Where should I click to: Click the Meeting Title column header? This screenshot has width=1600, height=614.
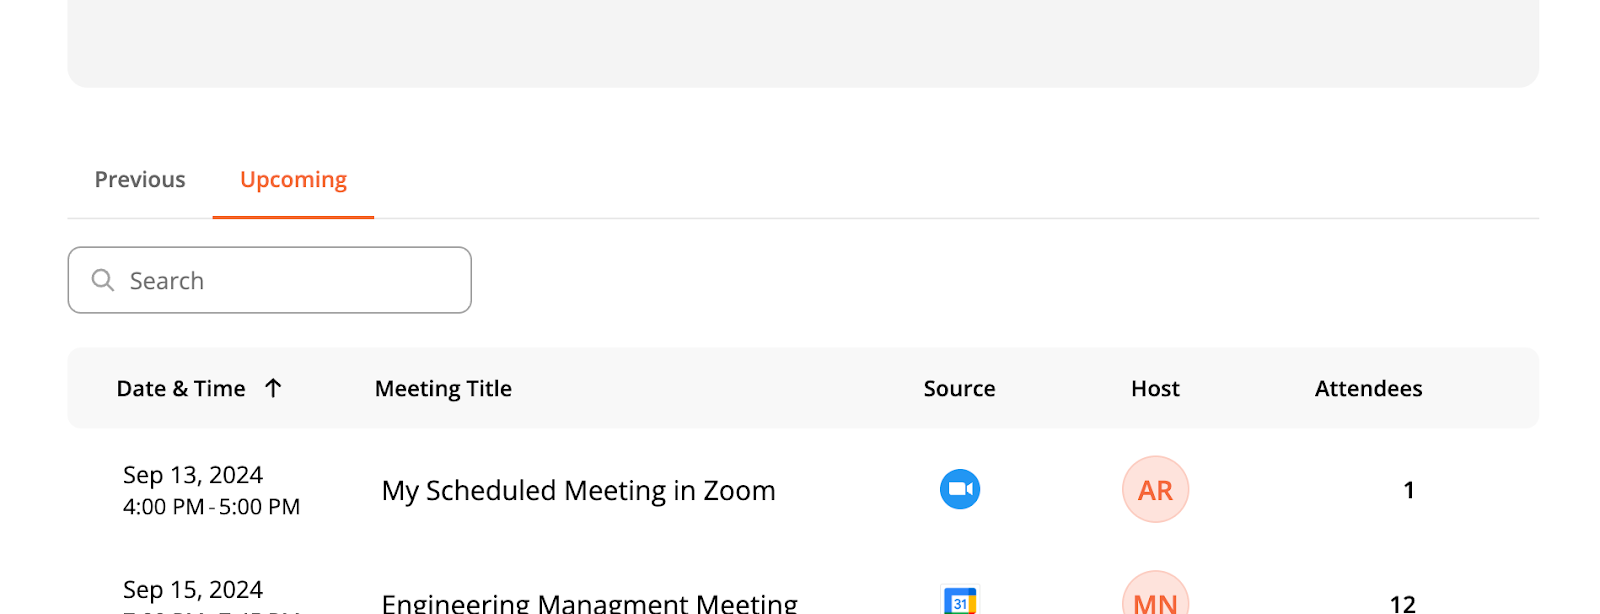pyautogui.click(x=443, y=388)
